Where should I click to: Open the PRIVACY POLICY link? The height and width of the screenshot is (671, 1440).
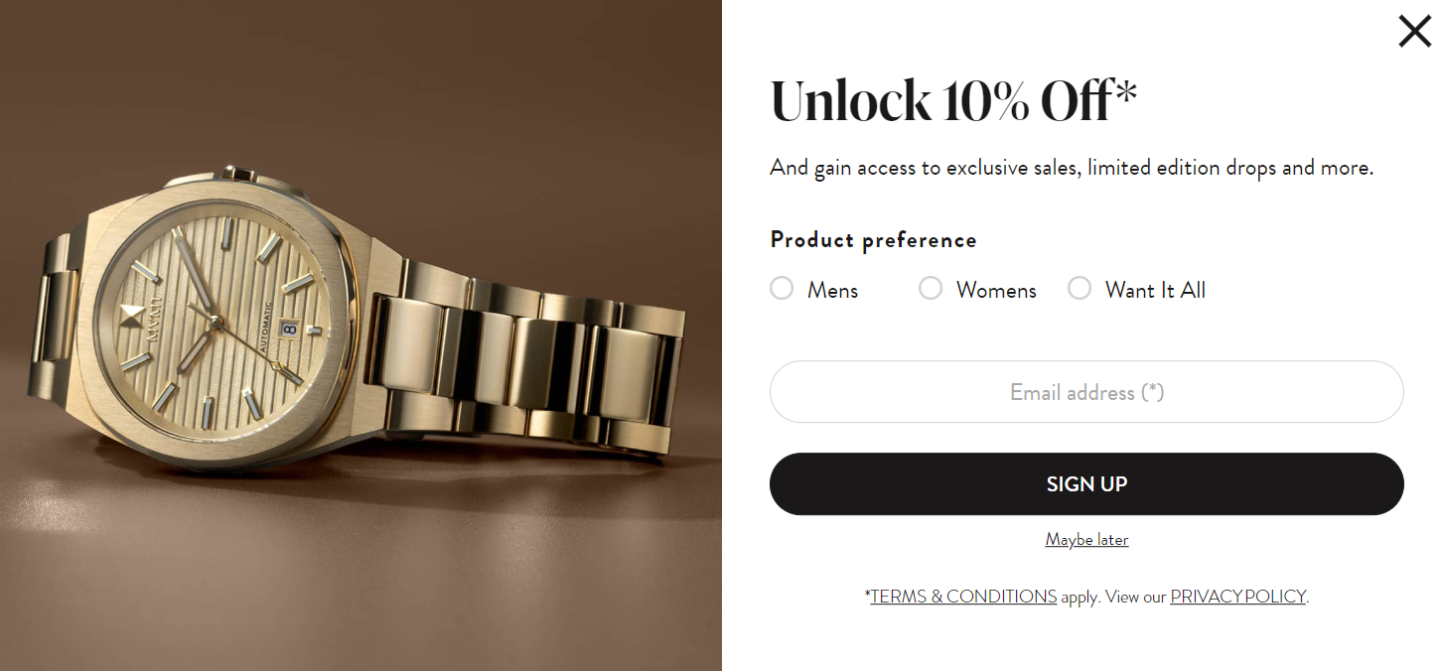coord(1238,597)
